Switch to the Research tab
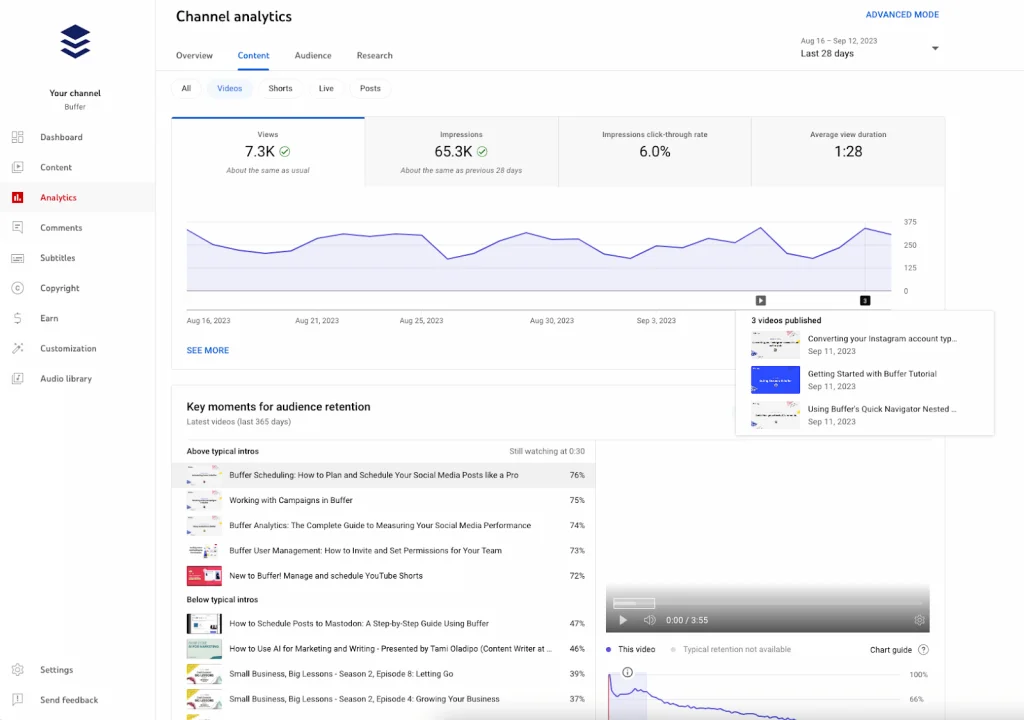The height and width of the screenshot is (720, 1024). (374, 56)
